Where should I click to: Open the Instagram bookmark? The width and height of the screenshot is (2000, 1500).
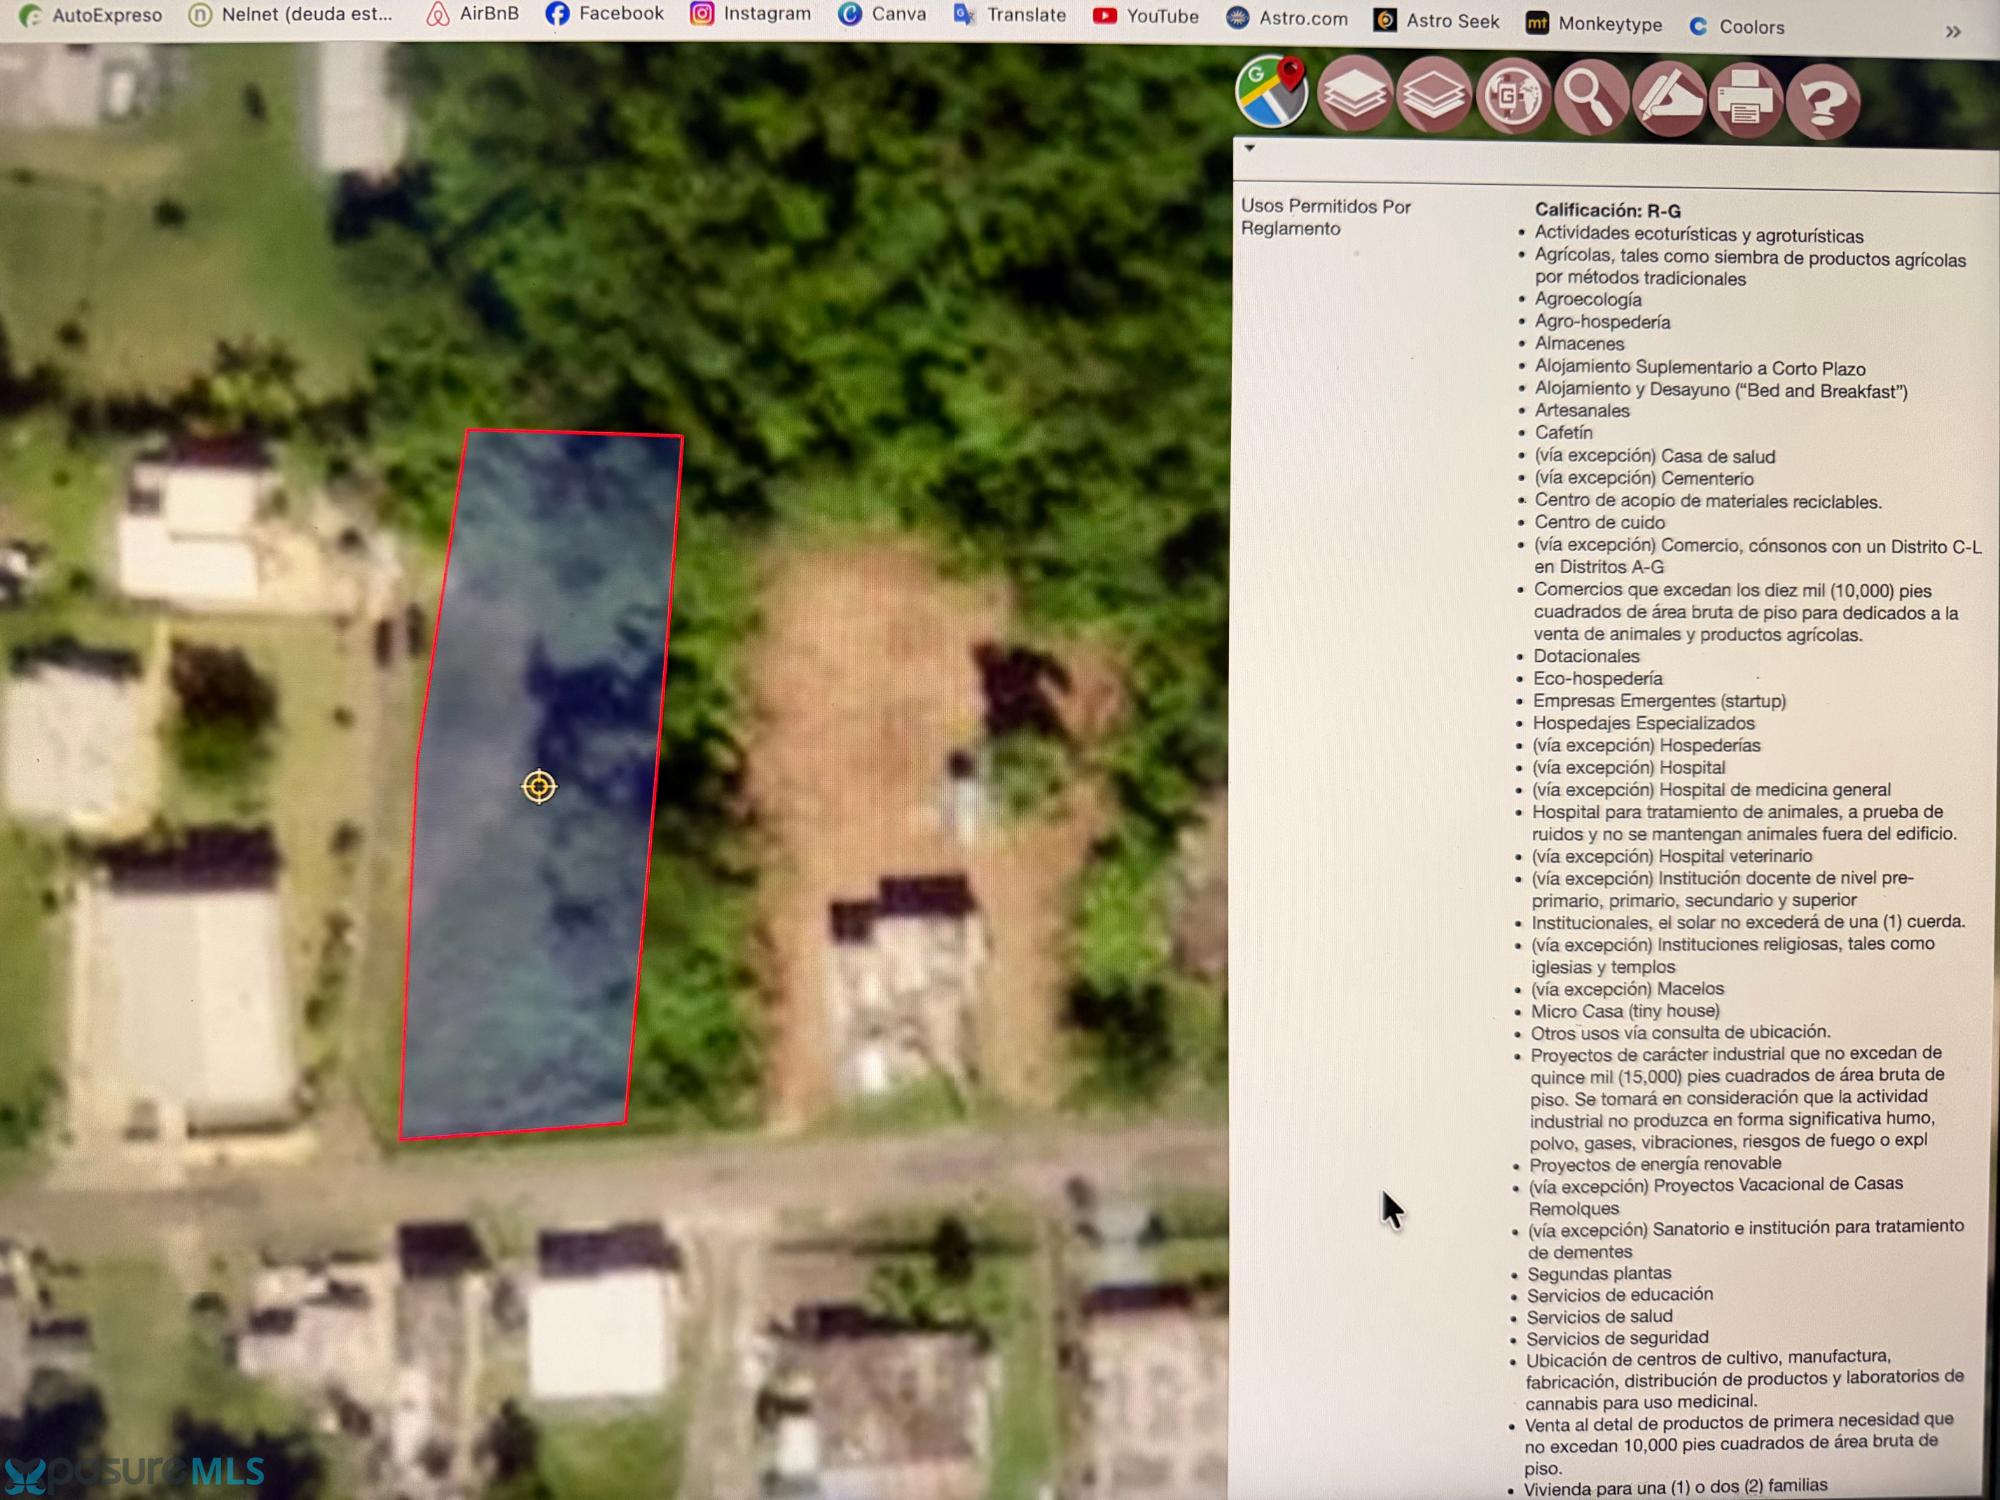[x=751, y=13]
